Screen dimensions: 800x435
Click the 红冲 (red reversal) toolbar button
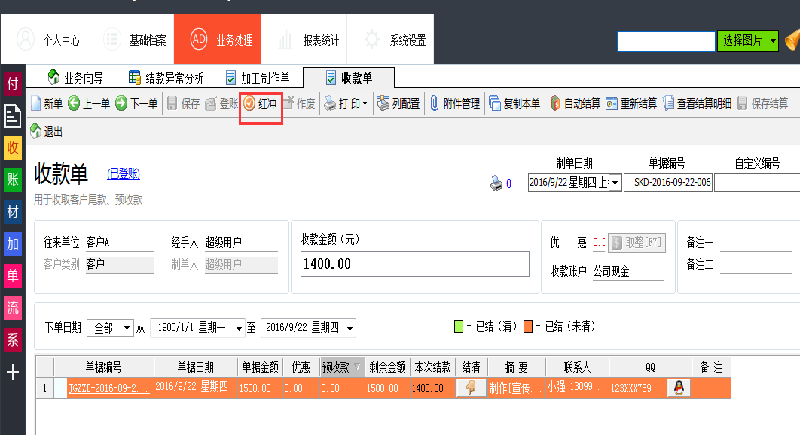(260, 103)
